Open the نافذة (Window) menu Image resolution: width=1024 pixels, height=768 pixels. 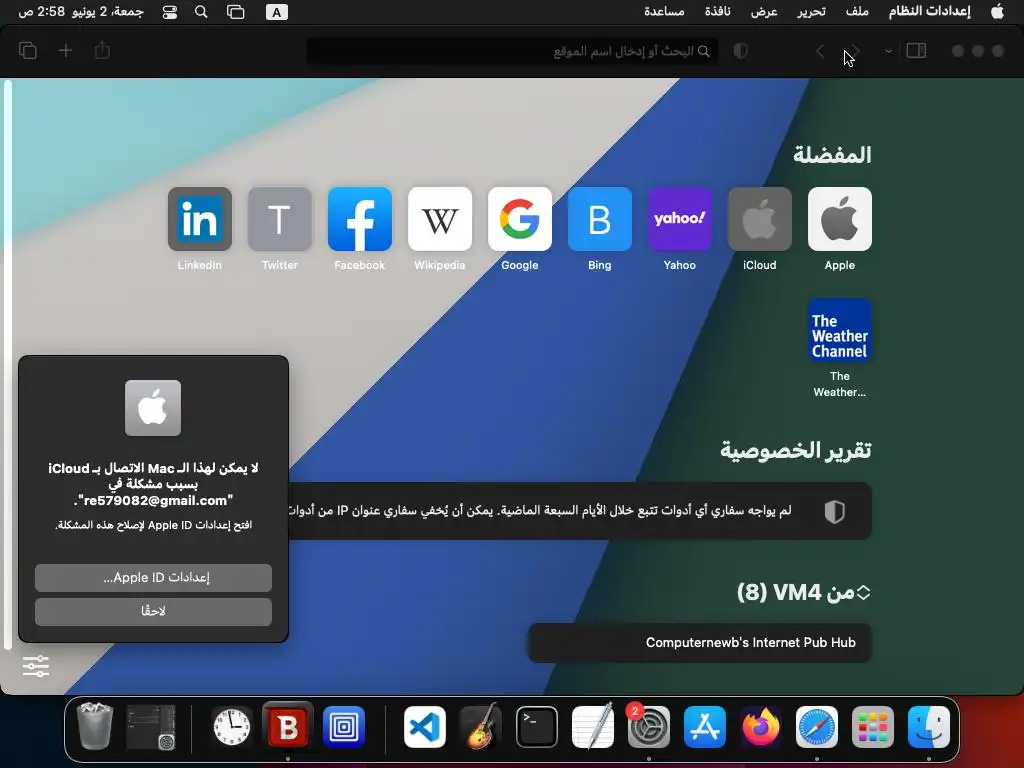[x=717, y=12]
